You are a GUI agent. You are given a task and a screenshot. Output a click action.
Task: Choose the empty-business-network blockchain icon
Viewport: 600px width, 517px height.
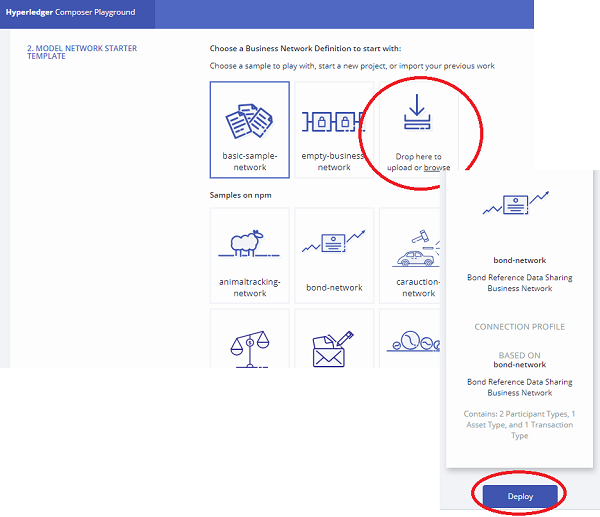[x=333, y=122]
